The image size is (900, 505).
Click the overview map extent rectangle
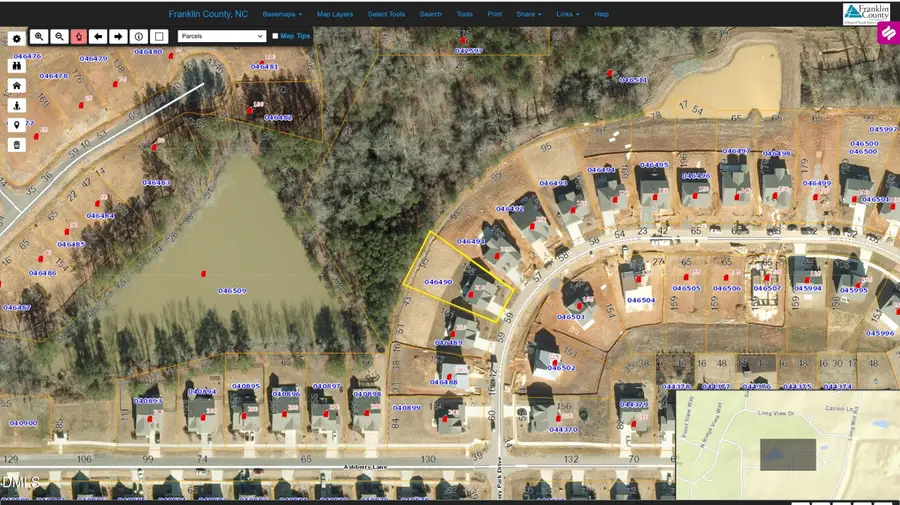(788, 454)
